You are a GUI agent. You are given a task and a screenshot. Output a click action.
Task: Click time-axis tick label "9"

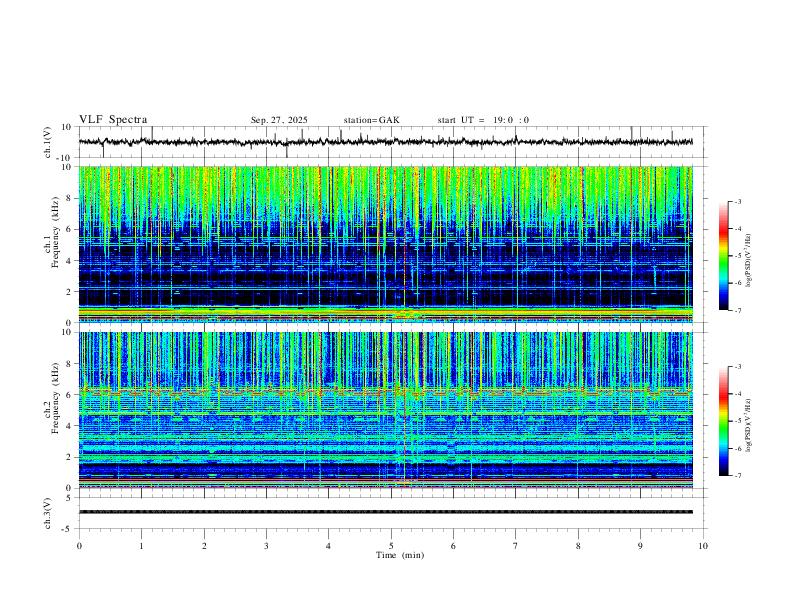point(640,546)
